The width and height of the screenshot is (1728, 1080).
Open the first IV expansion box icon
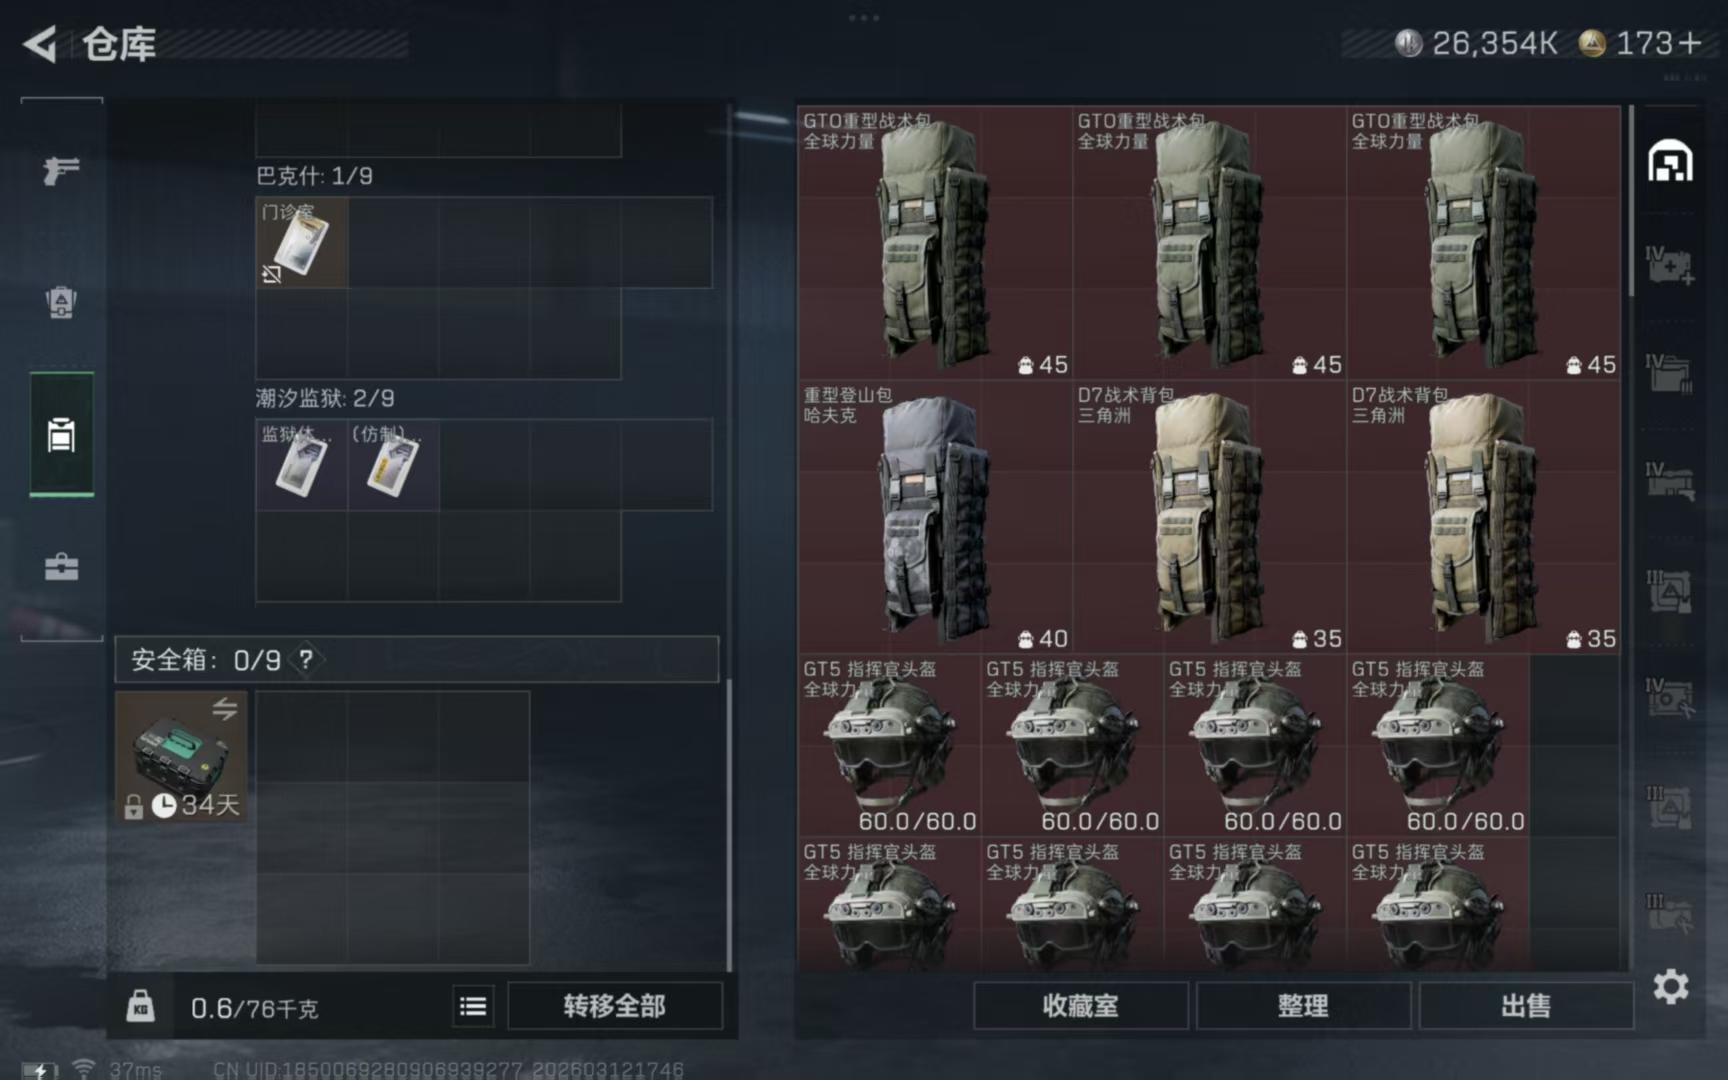pos(1670,266)
